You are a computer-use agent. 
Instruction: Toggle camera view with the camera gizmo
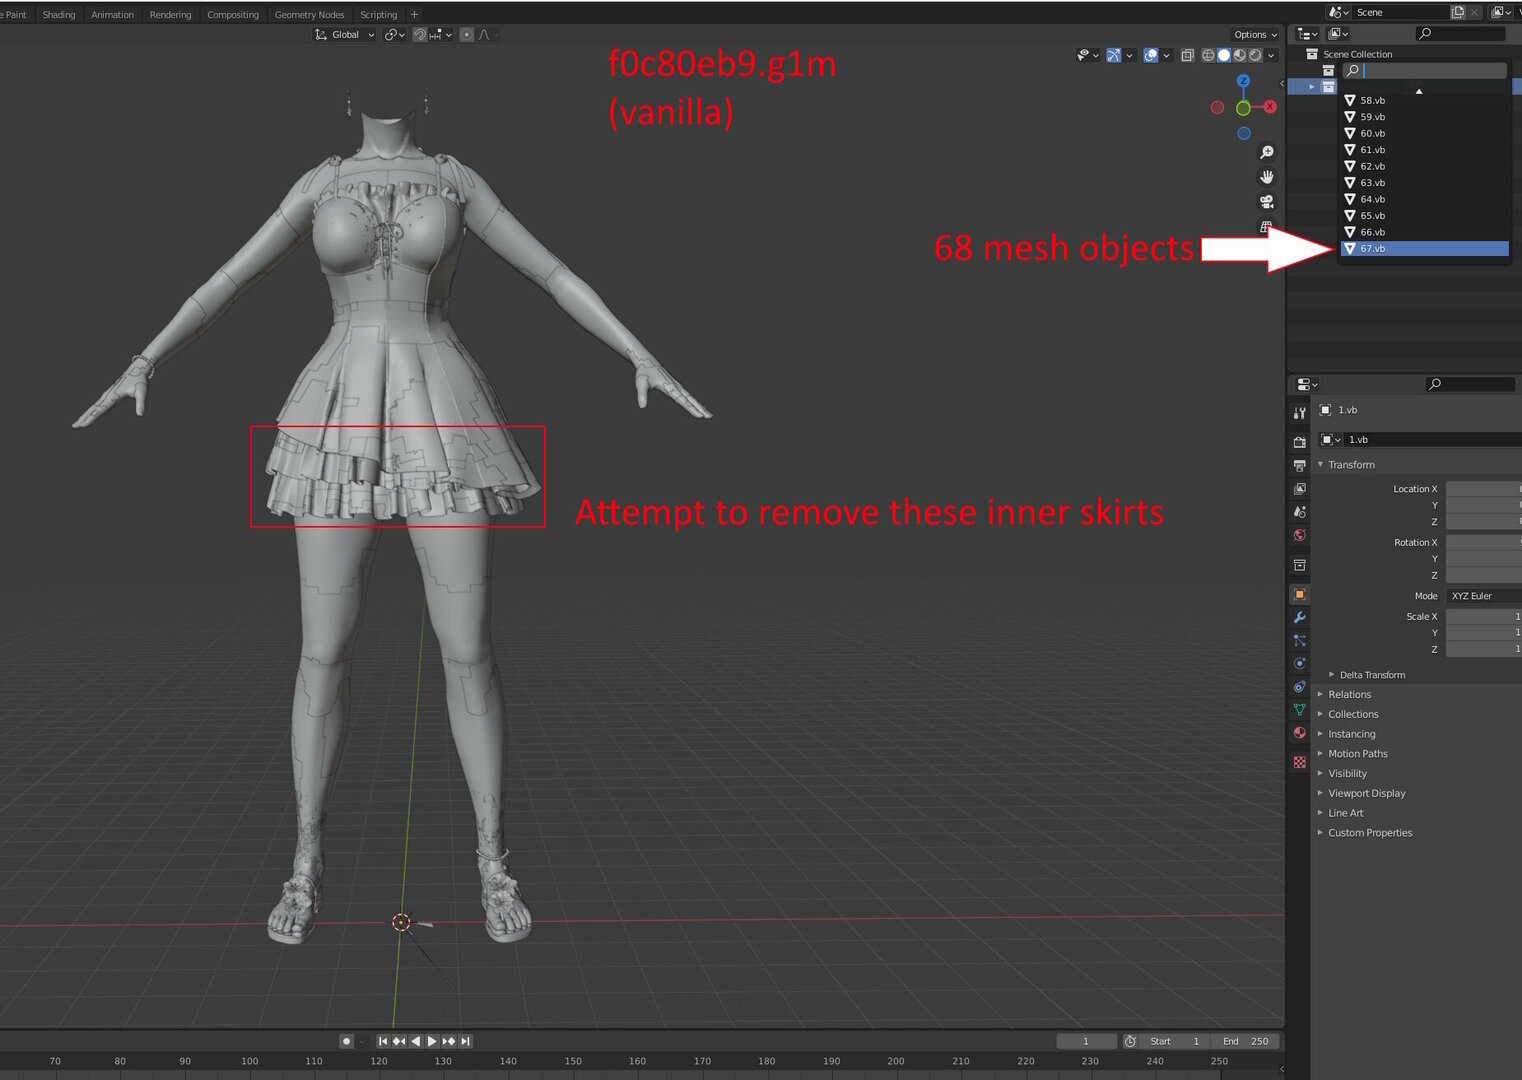[x=1266, y=202]
